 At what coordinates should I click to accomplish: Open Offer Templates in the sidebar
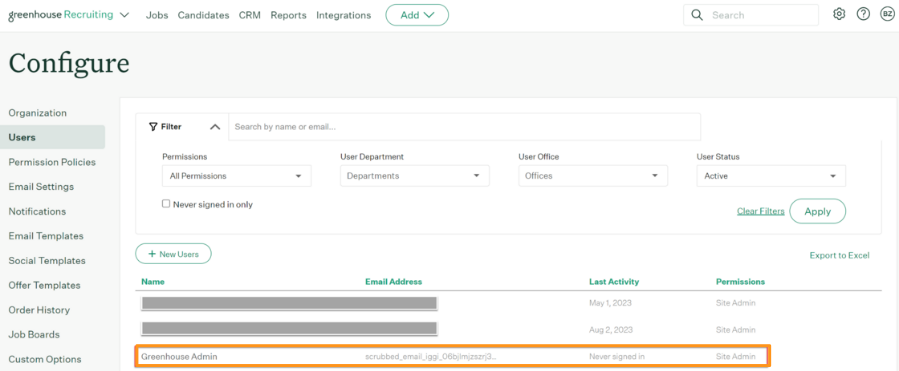[45, 285]
